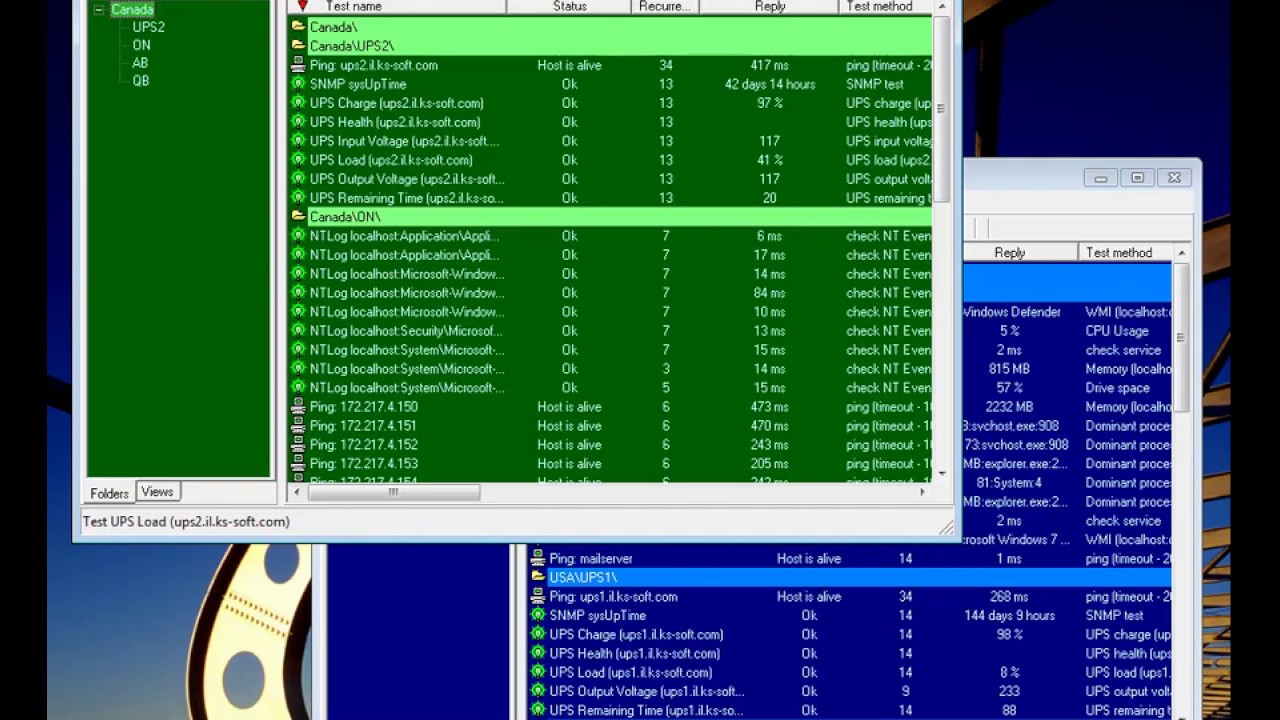Click the green icon of the 42 days SNMP sysUpTime row
This screenshot has height=720, width=1280.
pos(298,84)
